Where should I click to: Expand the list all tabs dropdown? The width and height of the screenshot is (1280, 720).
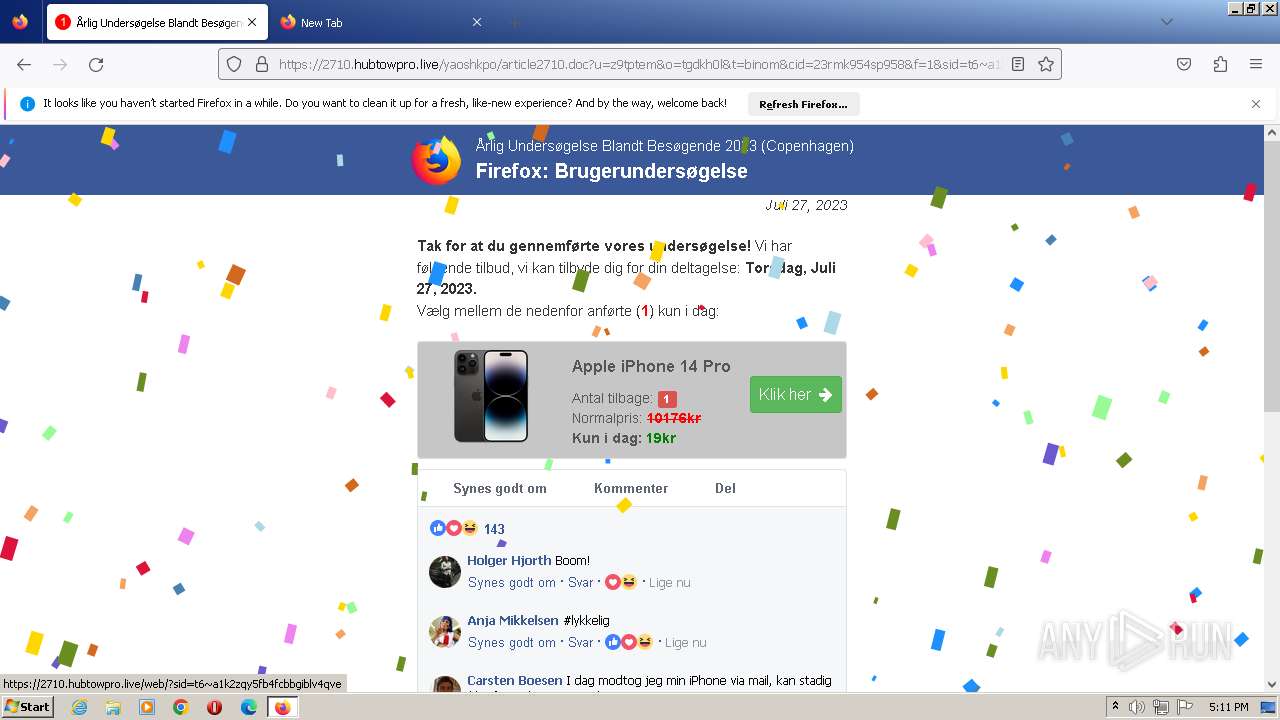(x=1166, y=22)
